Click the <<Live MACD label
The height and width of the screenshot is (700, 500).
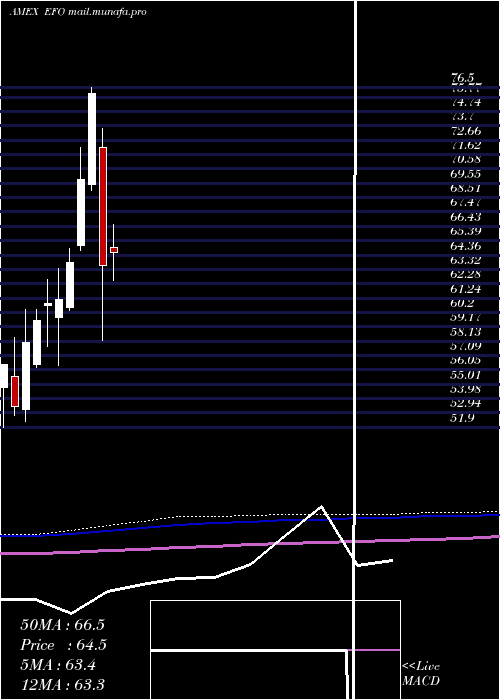coord(421,674)
